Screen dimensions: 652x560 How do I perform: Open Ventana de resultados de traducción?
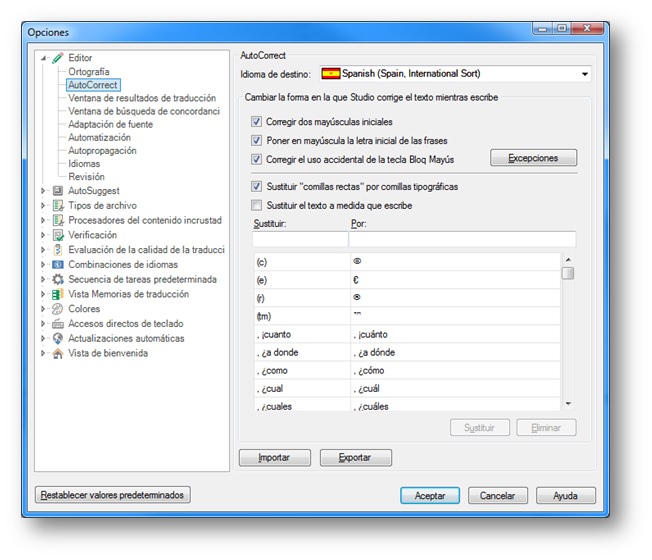142,98
